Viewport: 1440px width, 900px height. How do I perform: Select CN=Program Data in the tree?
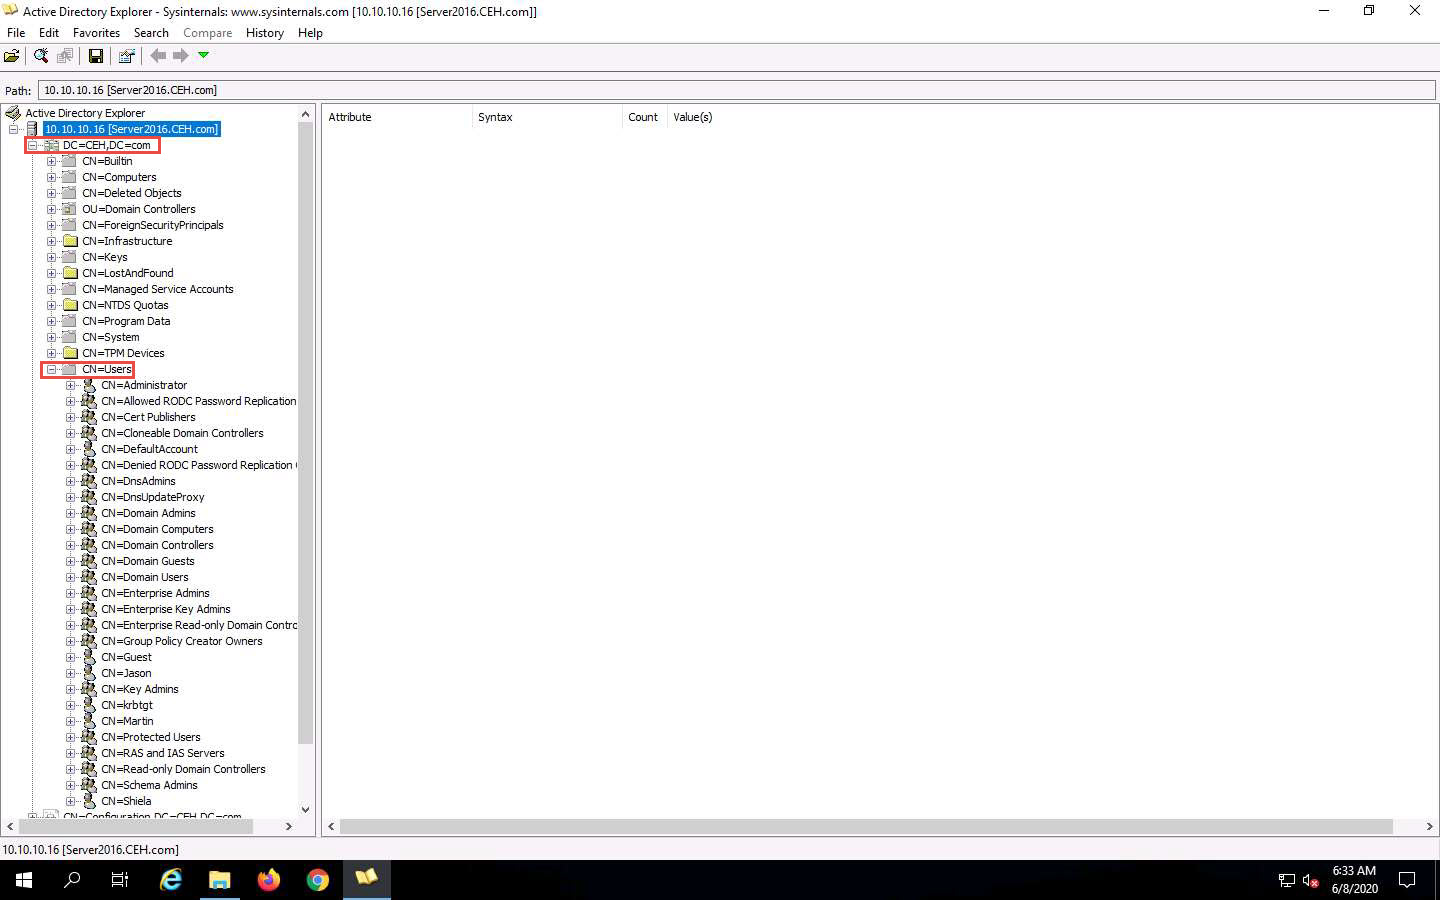(x=126, y=321)
